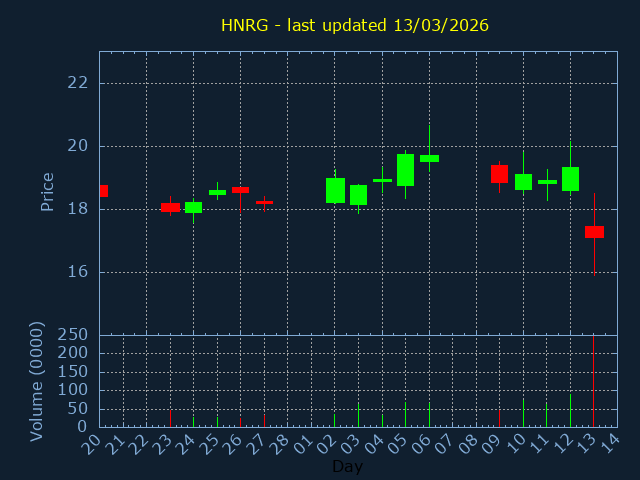Click the volume bar for day 03

(358, 414)
